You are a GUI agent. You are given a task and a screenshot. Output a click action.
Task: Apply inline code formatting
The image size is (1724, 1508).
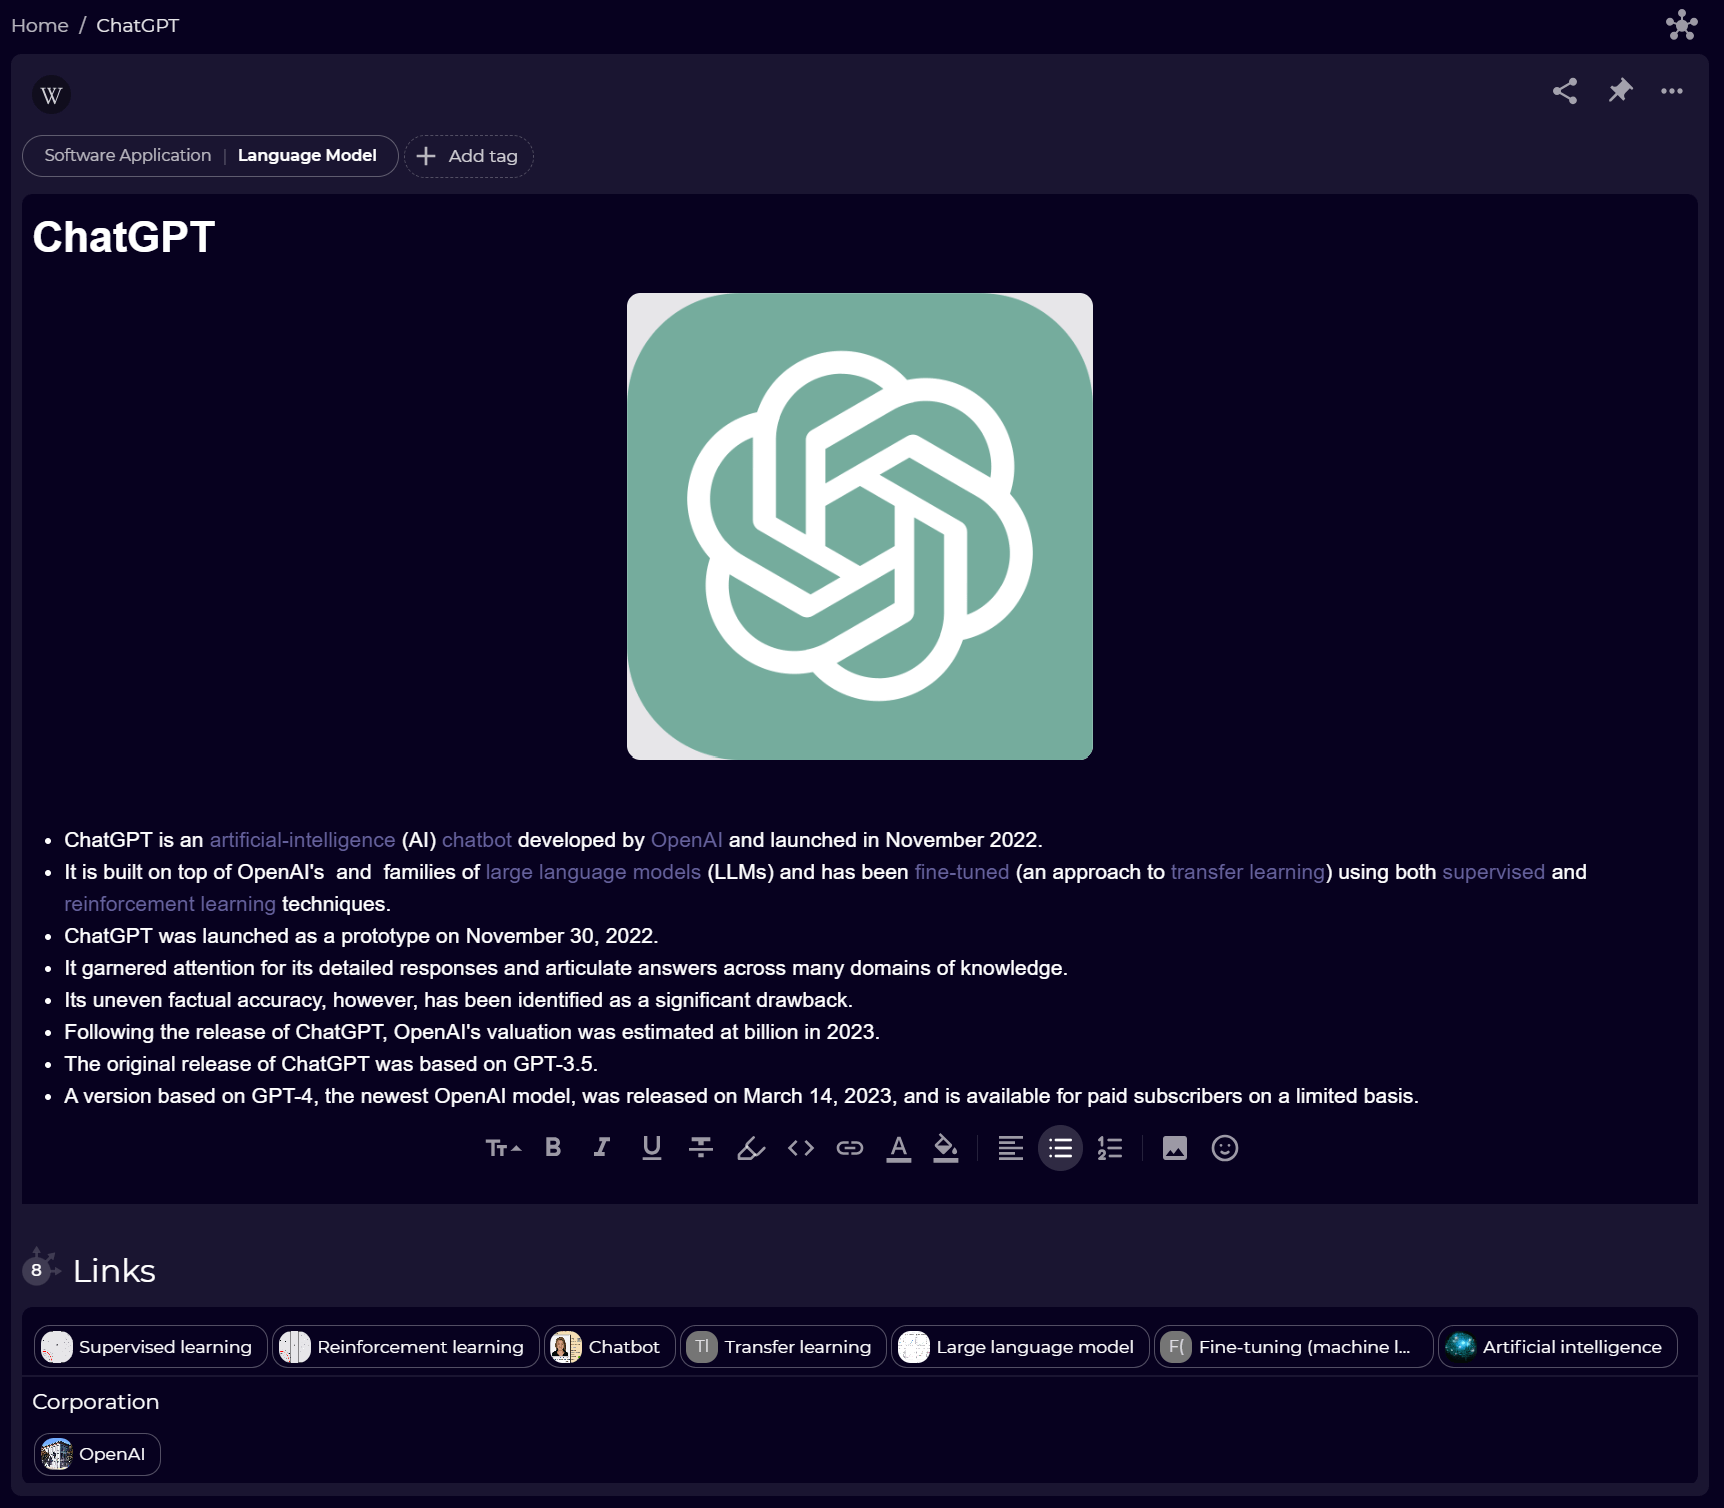800,1148
